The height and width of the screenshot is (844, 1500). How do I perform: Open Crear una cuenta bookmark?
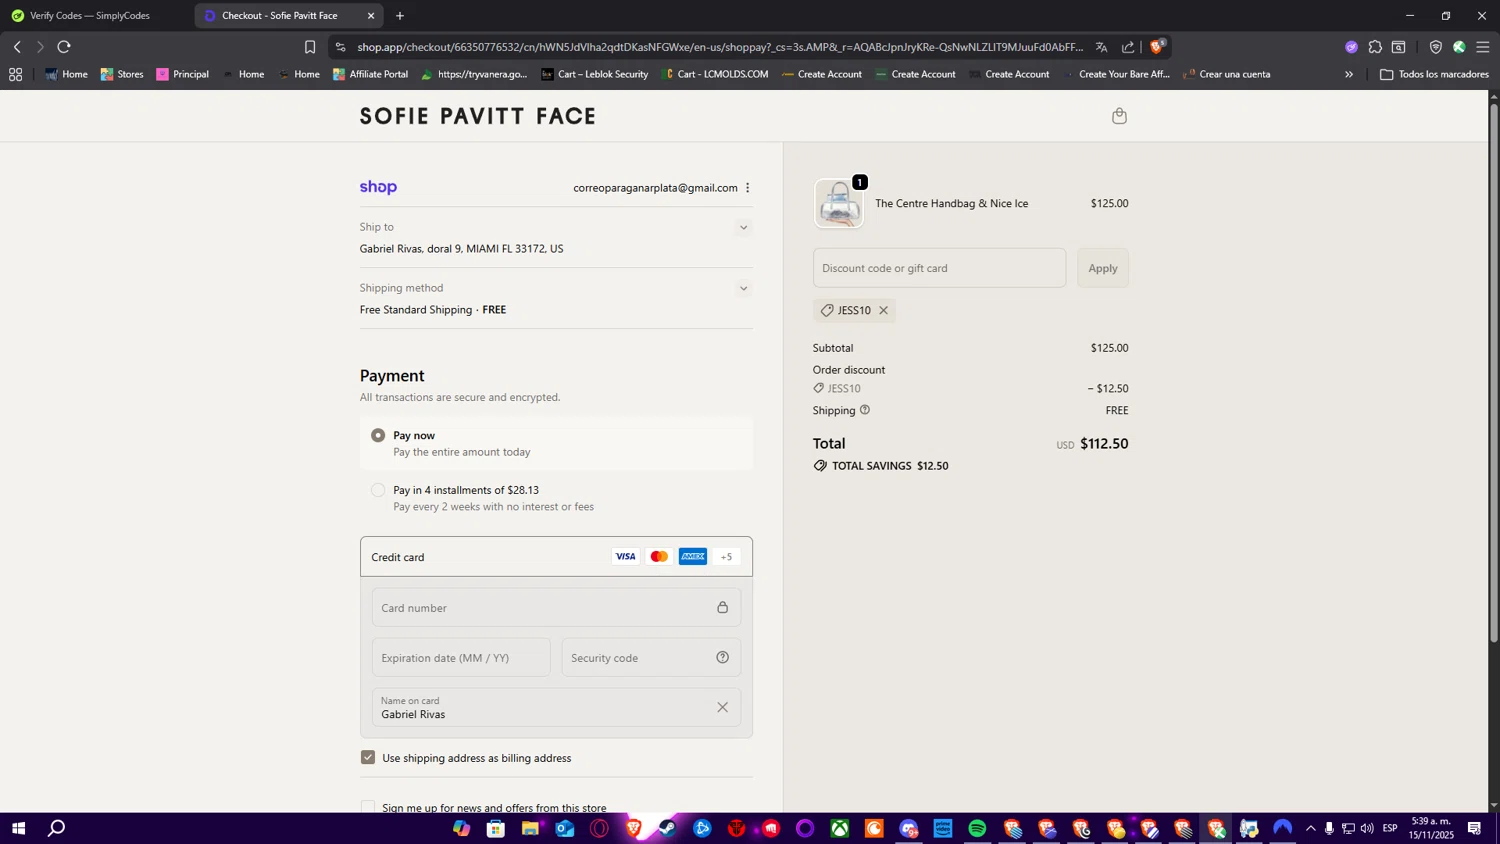pyautogui.click(x=1226, y=74)
